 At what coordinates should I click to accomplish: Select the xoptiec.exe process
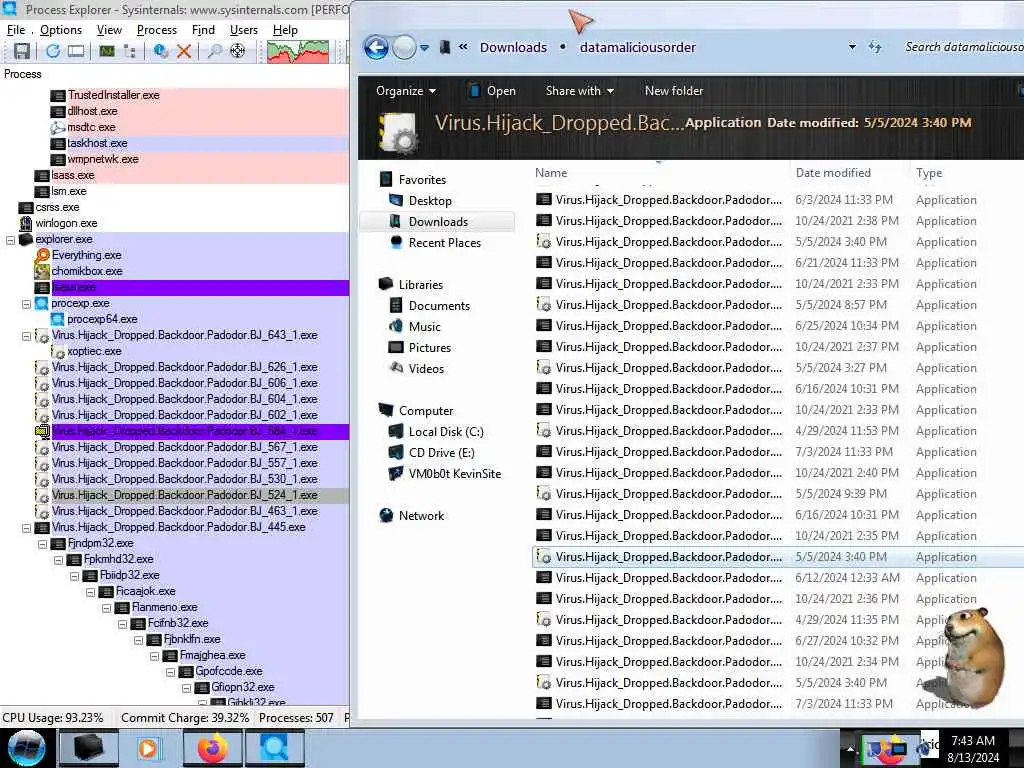point(94,351)
